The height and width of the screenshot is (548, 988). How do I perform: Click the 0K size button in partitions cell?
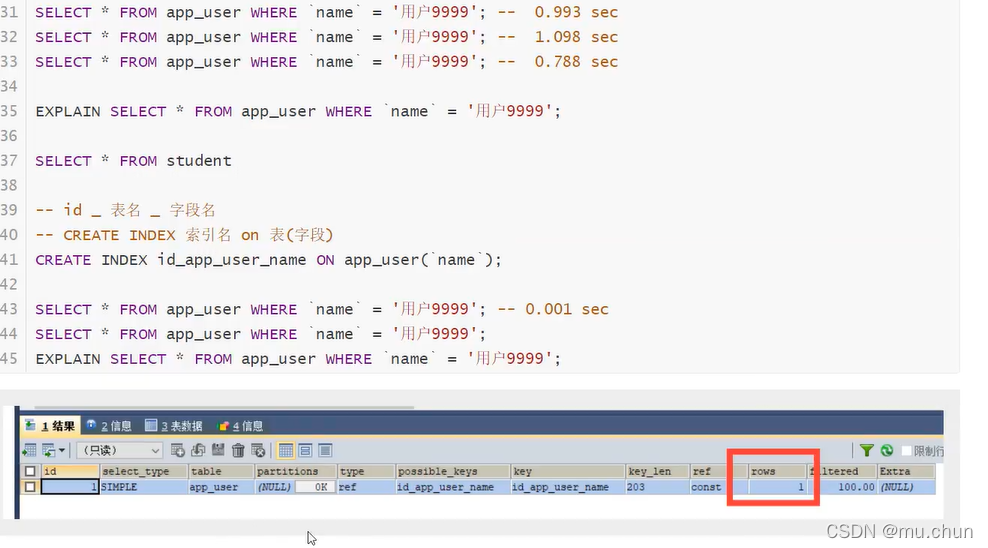coord(315,487)
